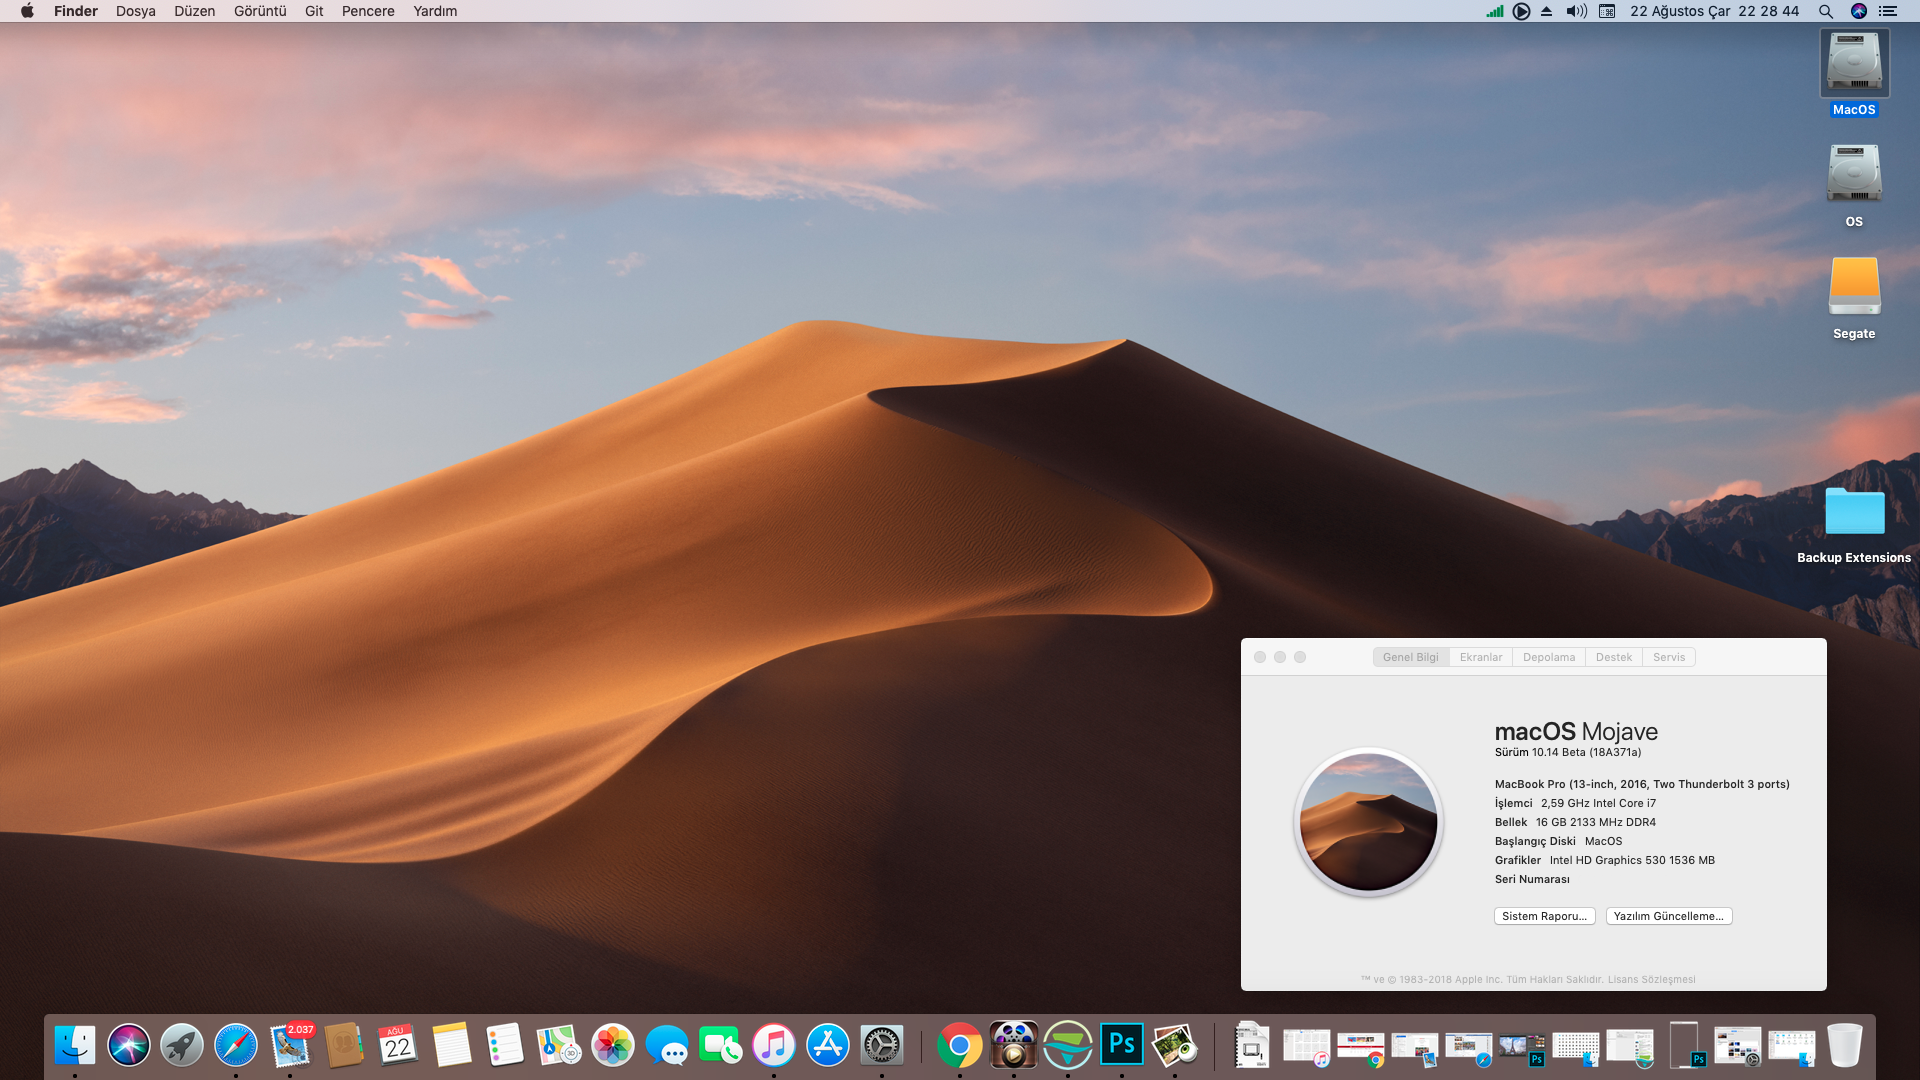1920x1080 pixels.
Task: Click the Yazılım Güncelleme... button
Action: coord(1669,916)
